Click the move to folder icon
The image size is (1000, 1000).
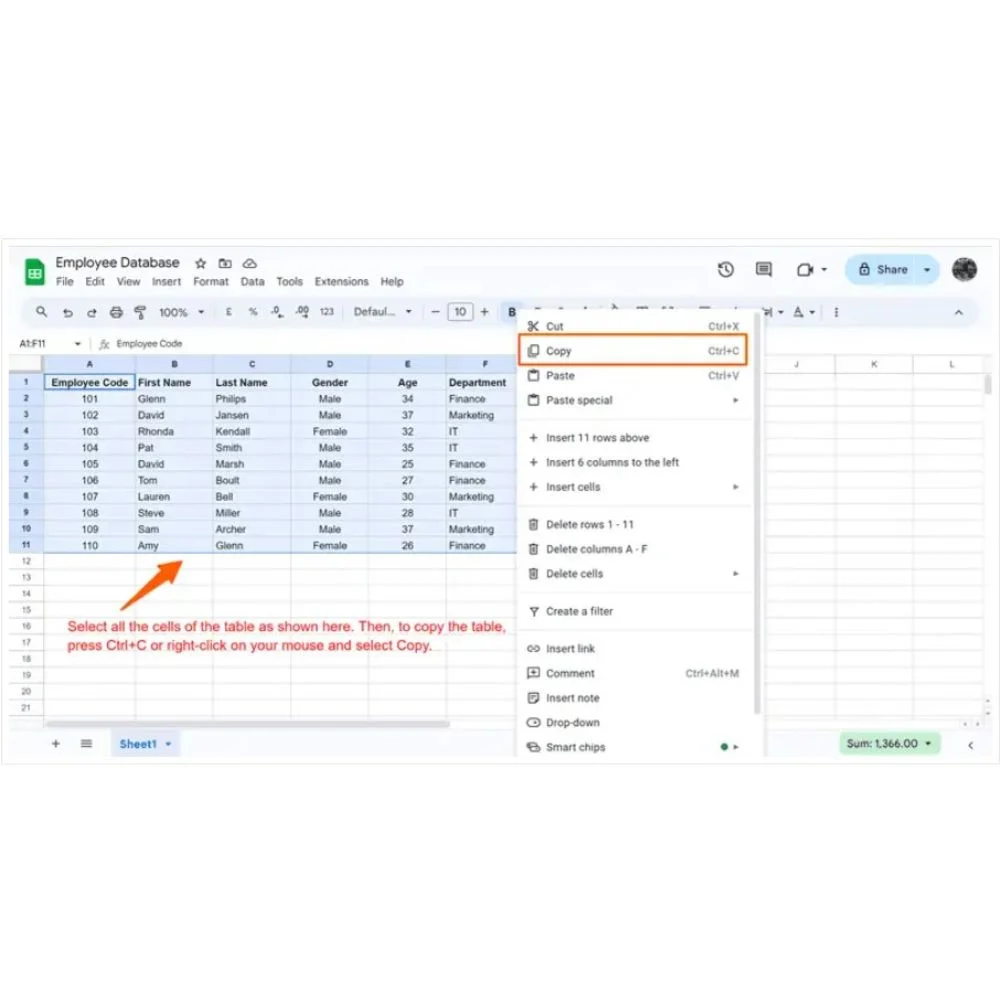[225, 263]
